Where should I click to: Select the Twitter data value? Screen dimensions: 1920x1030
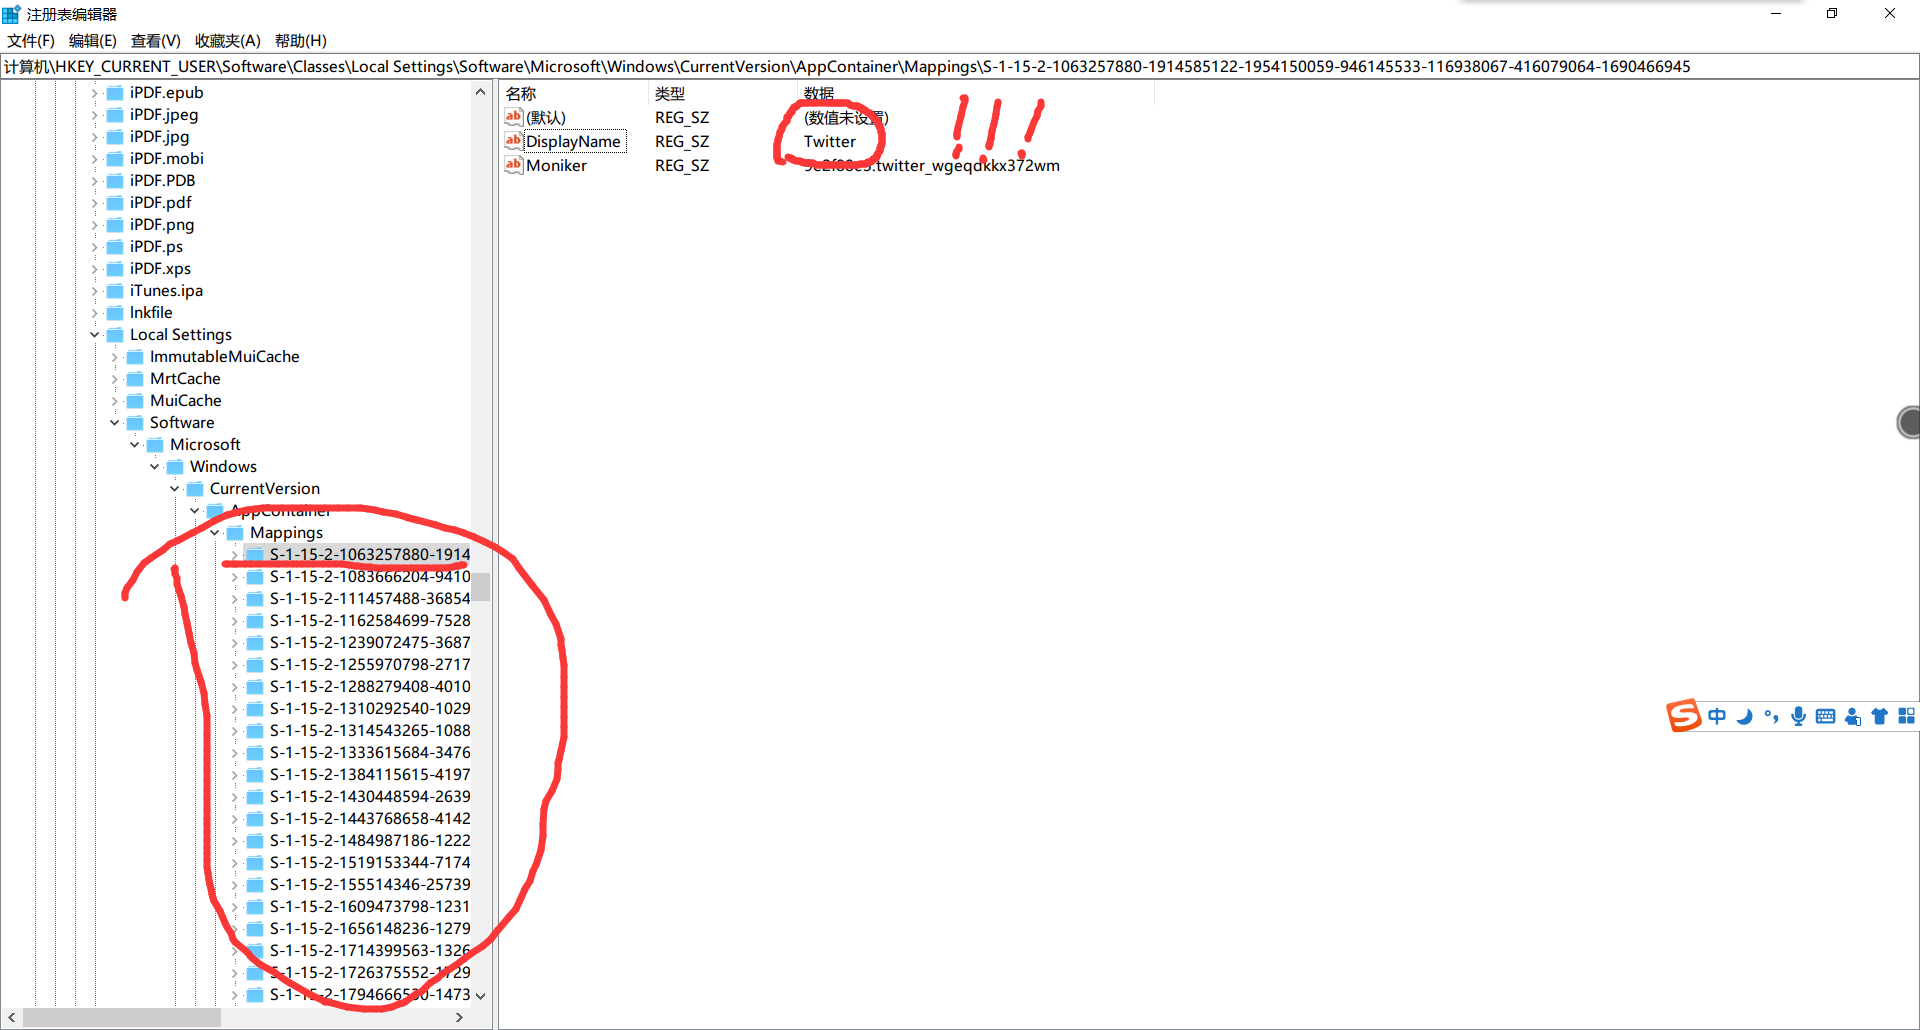point(830,142)
